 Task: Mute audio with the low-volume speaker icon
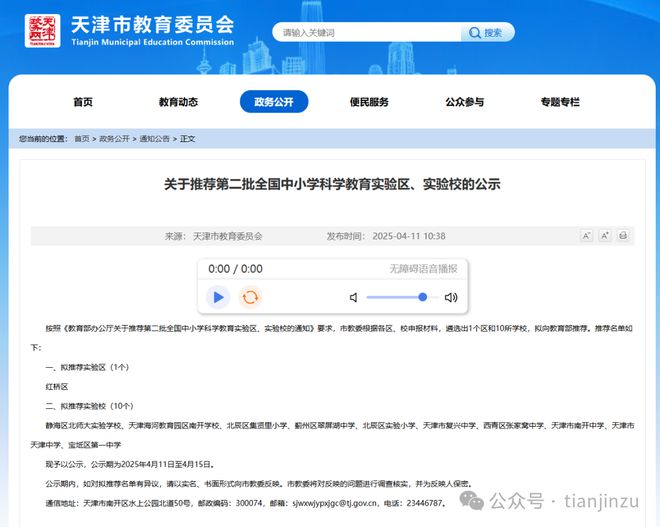[x=354, y=298]
